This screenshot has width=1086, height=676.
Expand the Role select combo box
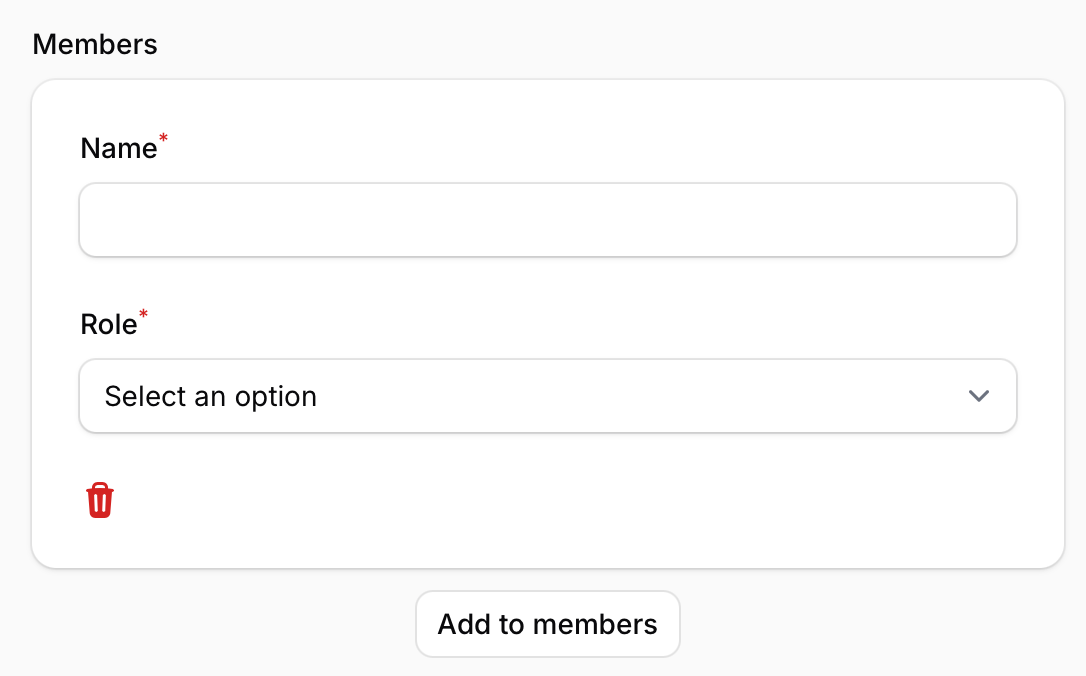pyautogui.click(x=547, y=396)
